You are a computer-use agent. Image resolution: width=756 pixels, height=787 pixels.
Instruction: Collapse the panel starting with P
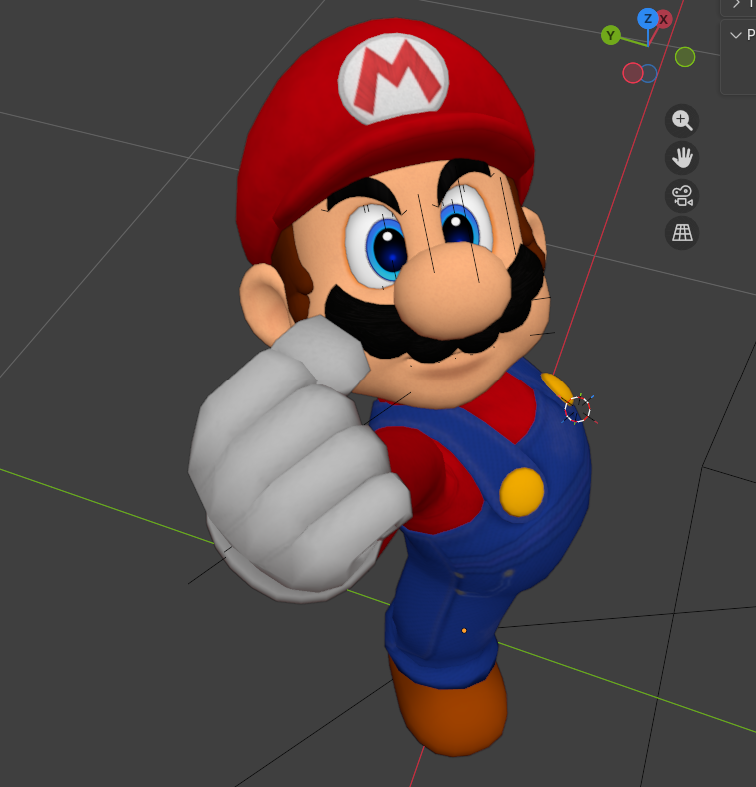(x=735, y=35)
